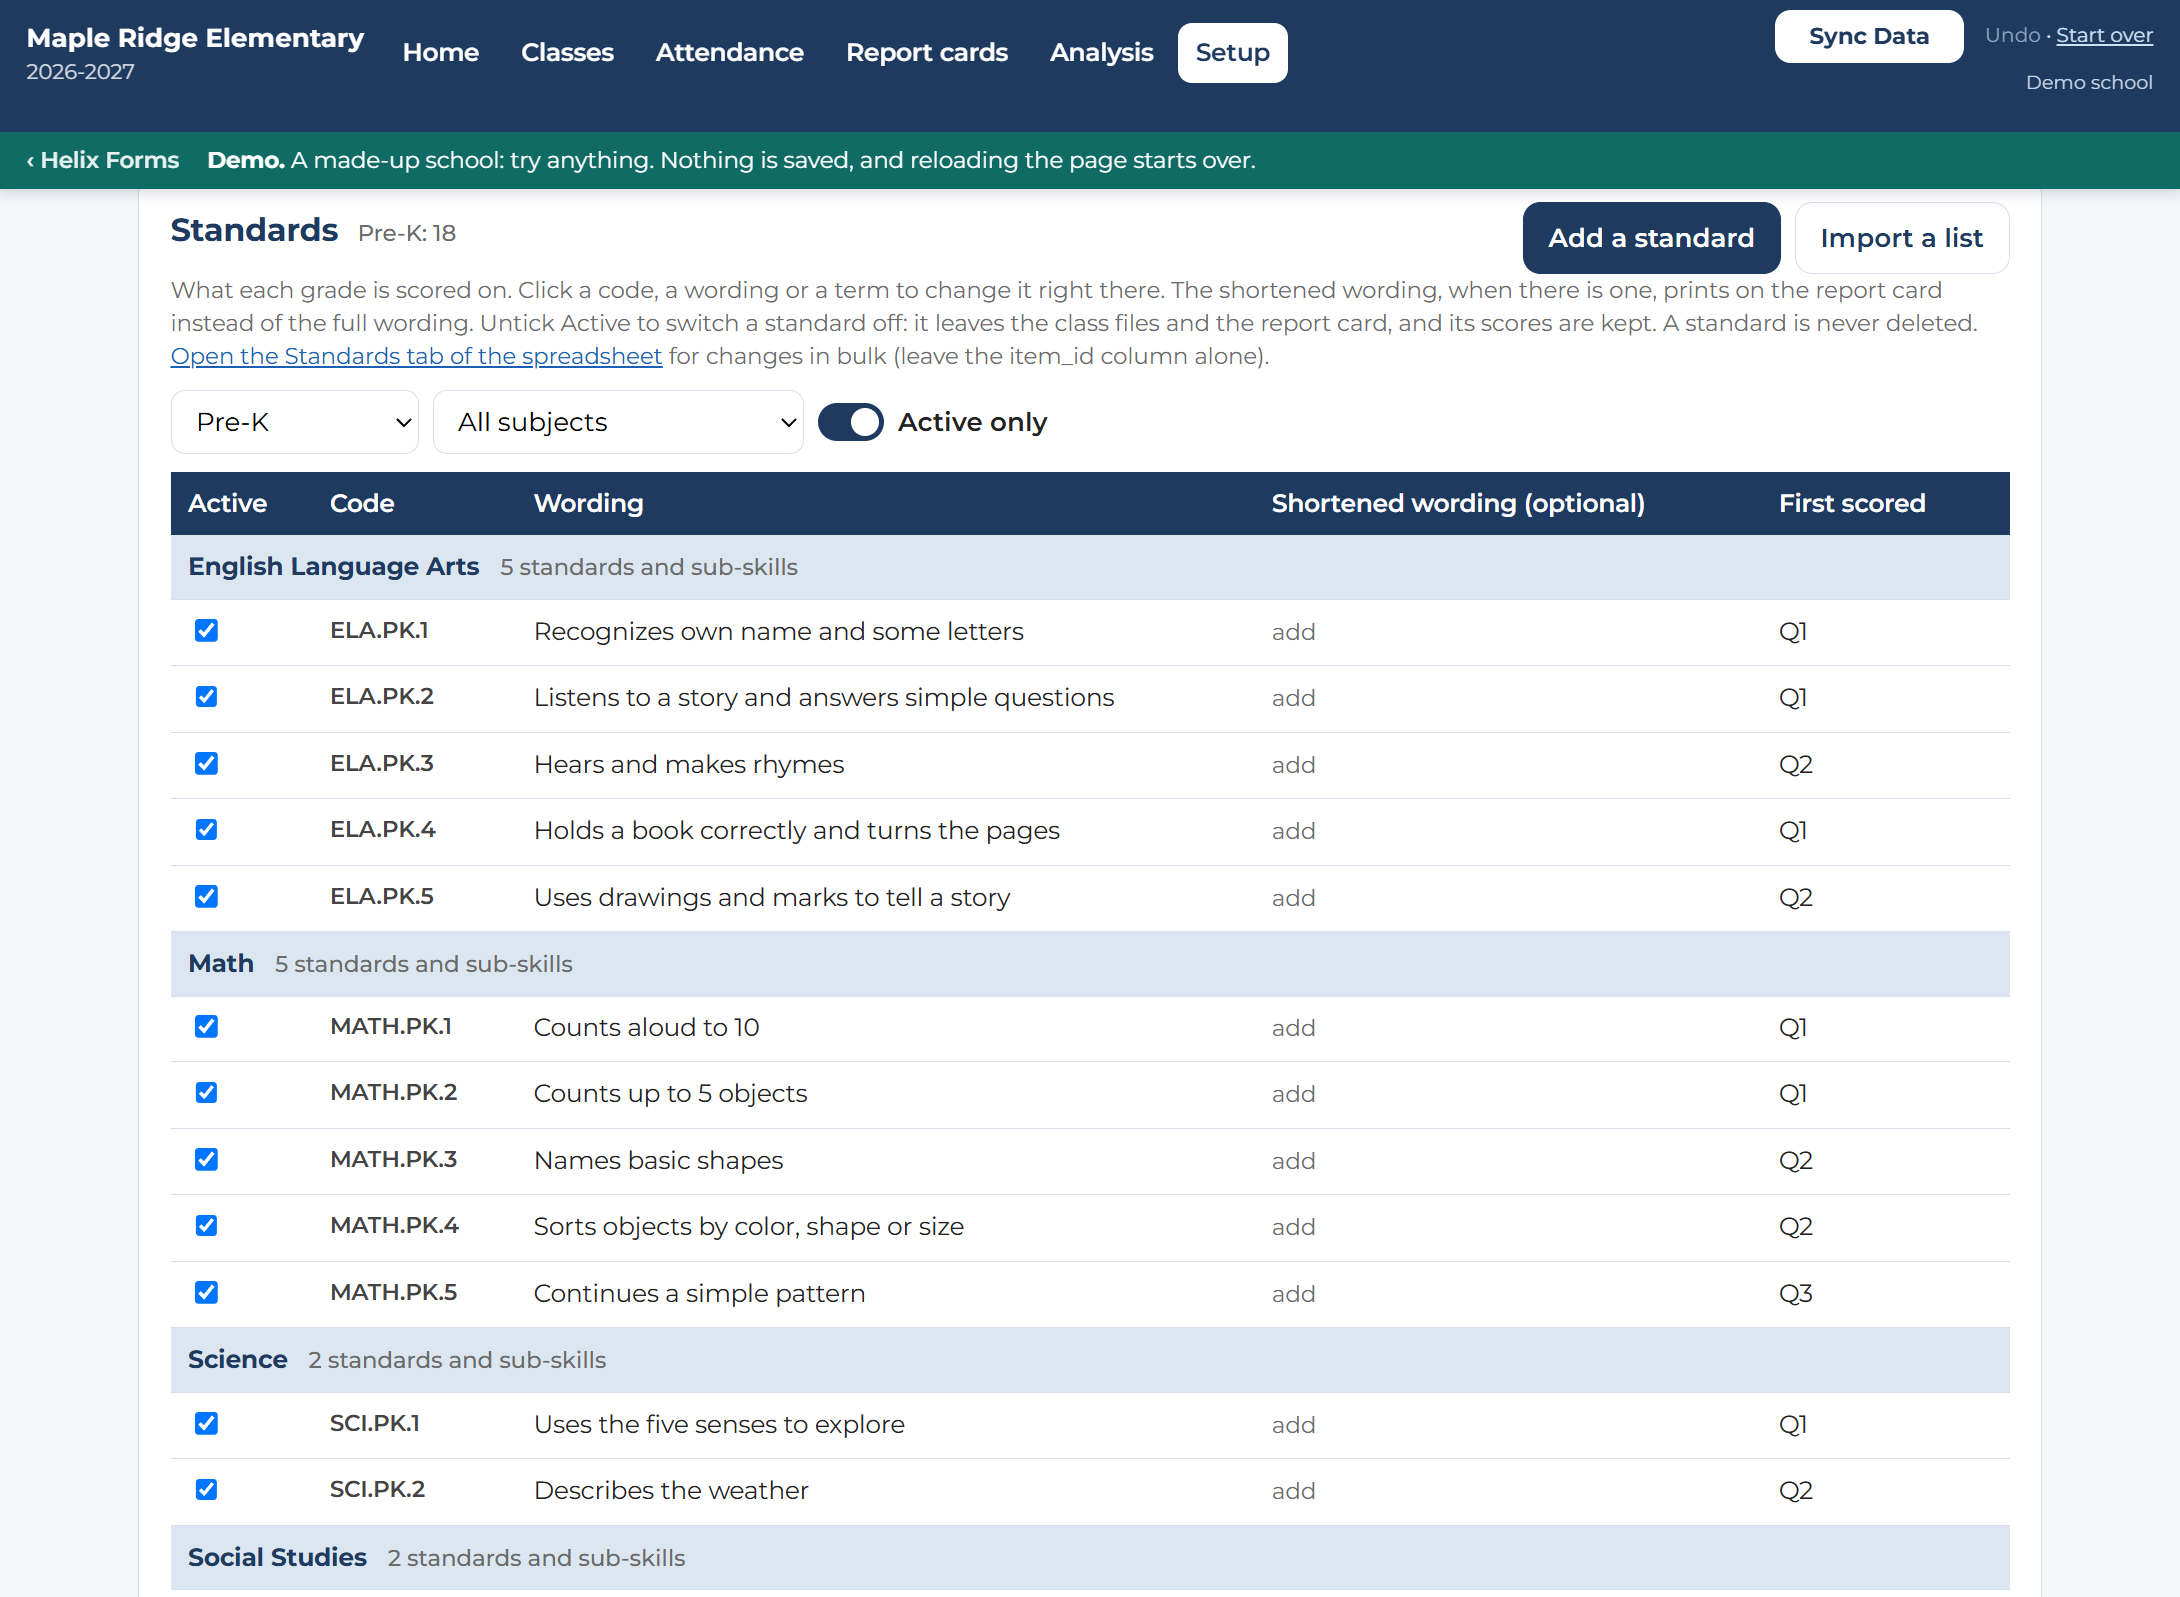2180x1597 pixels.
Task: Click 'Describes the weather' wording
Action: [671, 1491]
